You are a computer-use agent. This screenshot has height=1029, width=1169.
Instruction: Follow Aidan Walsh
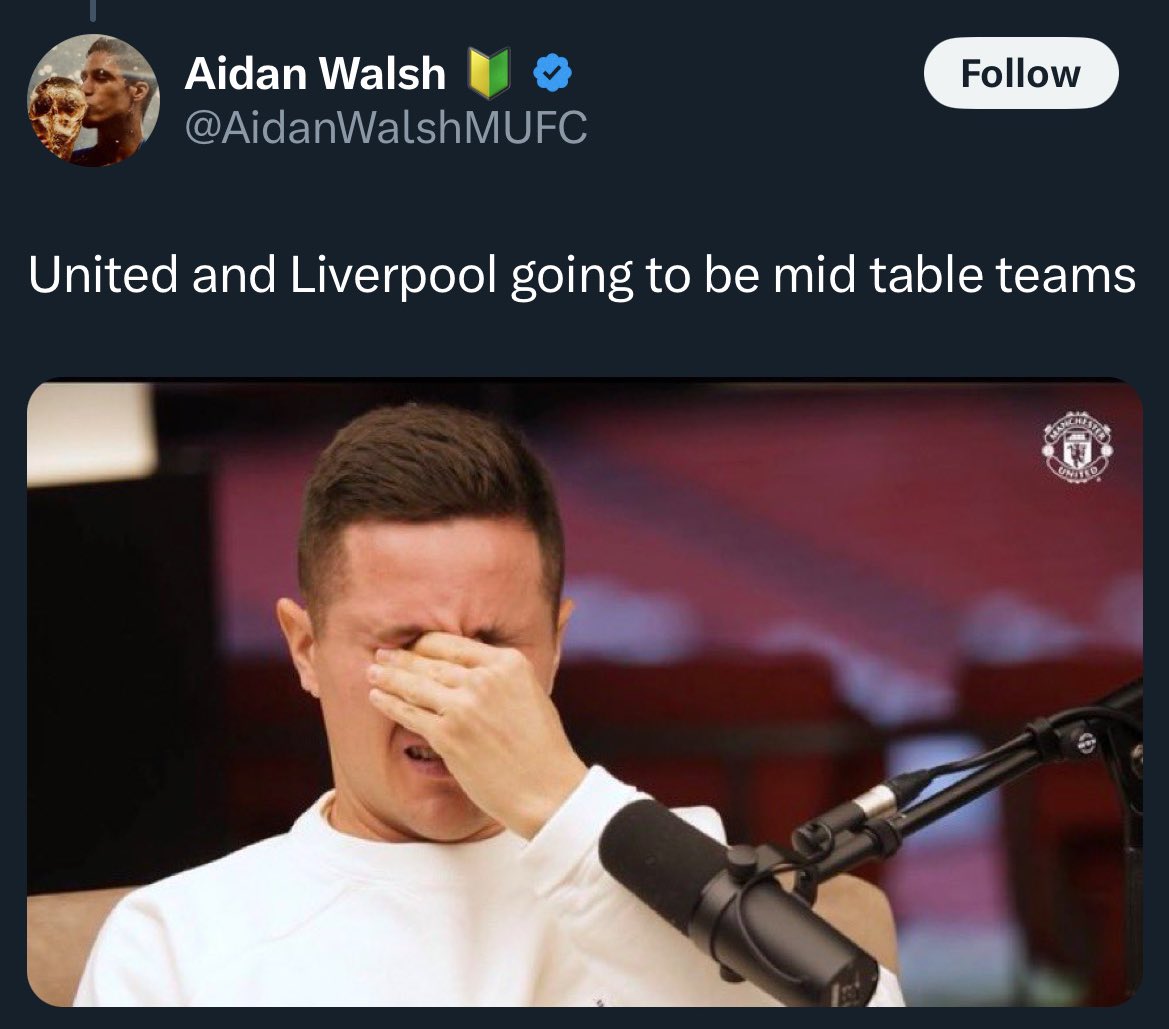pos(1021,73)
